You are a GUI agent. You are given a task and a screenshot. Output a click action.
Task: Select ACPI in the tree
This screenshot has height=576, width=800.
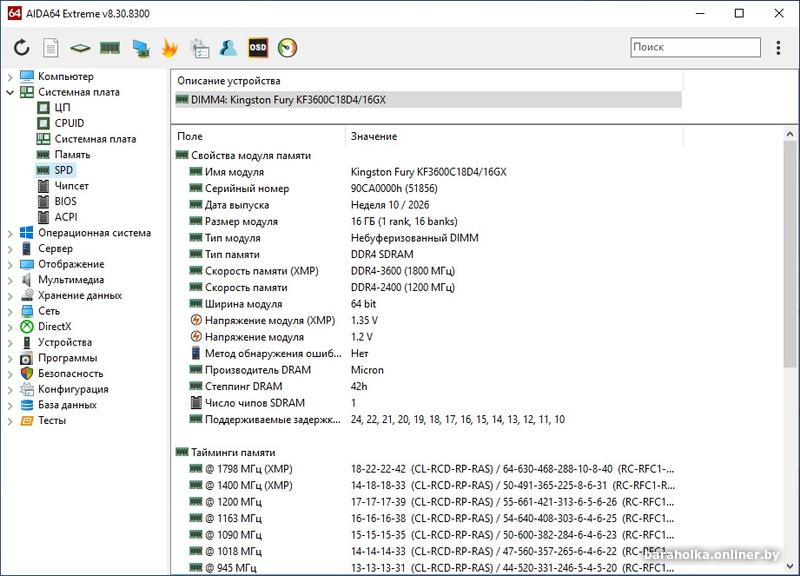coord(66,217)
